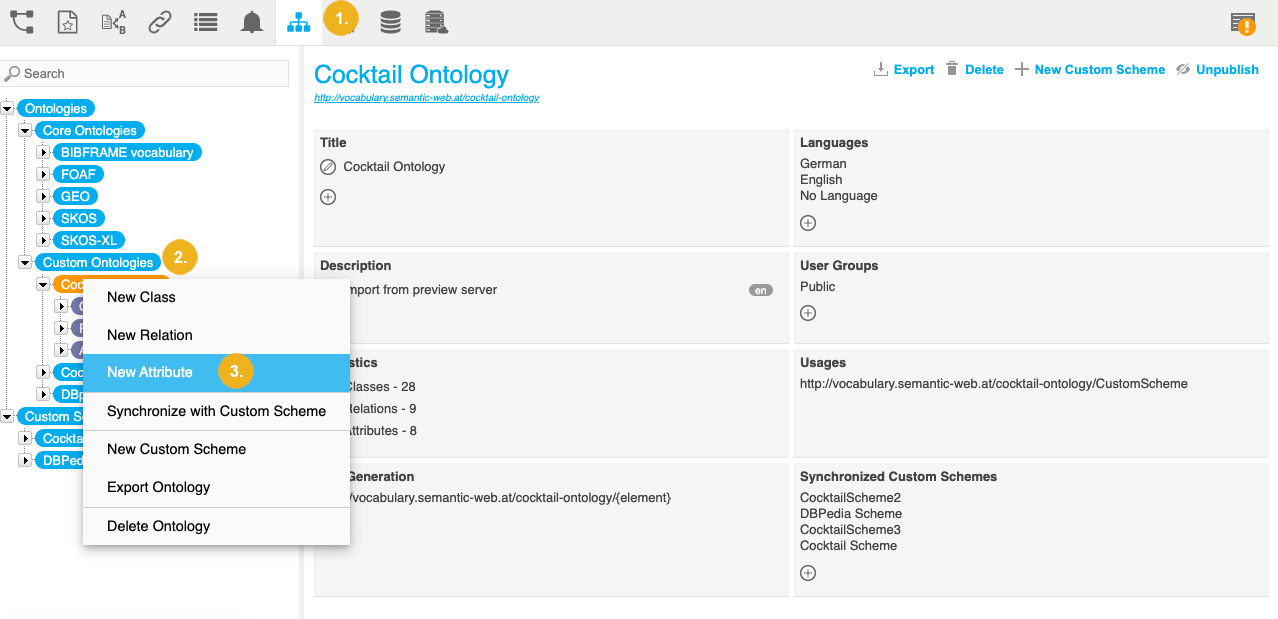Click the Unpublish button
1278x619 pixels.
pyautogui.click(x=1217, y=70)
